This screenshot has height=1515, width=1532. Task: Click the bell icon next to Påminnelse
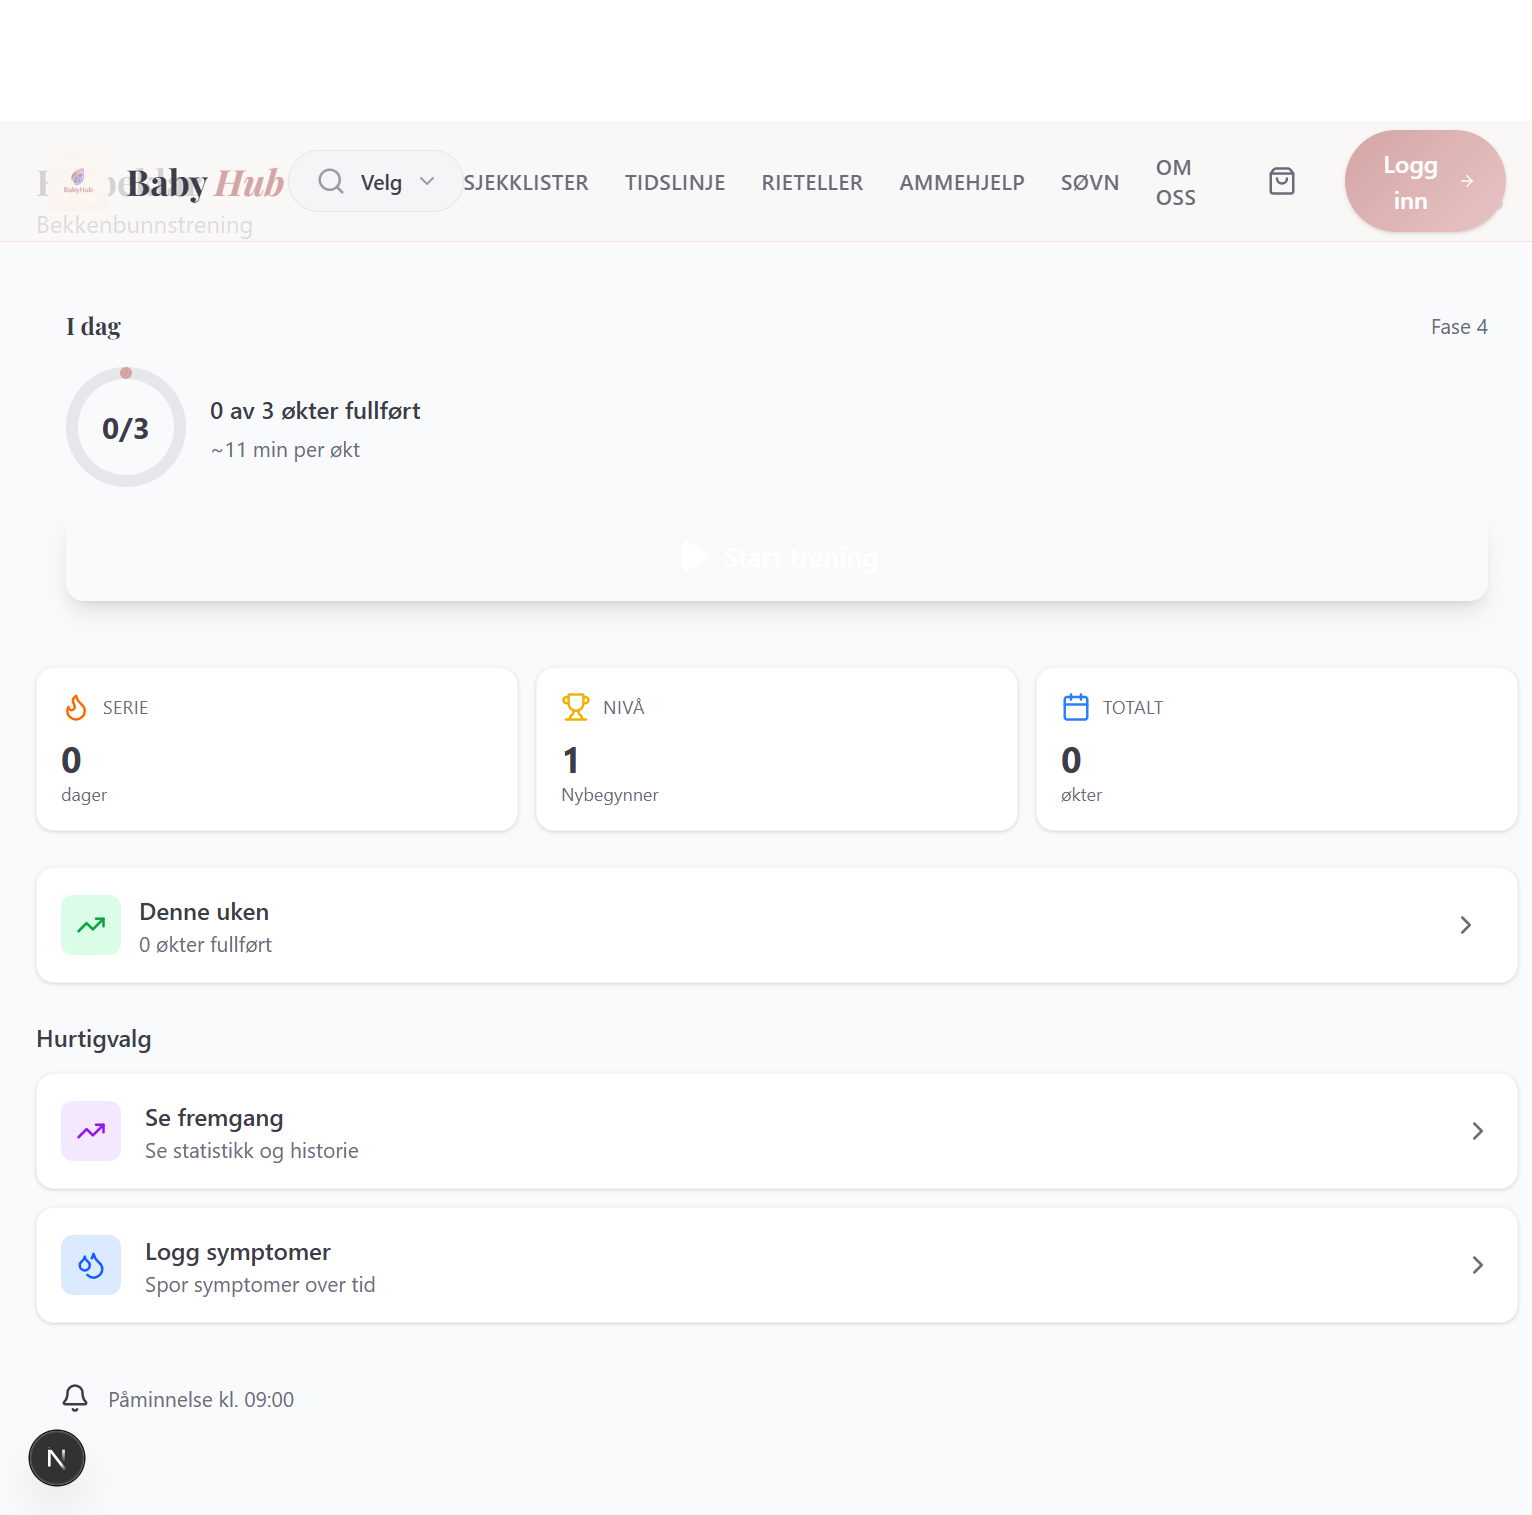[x=75, y=1398]
